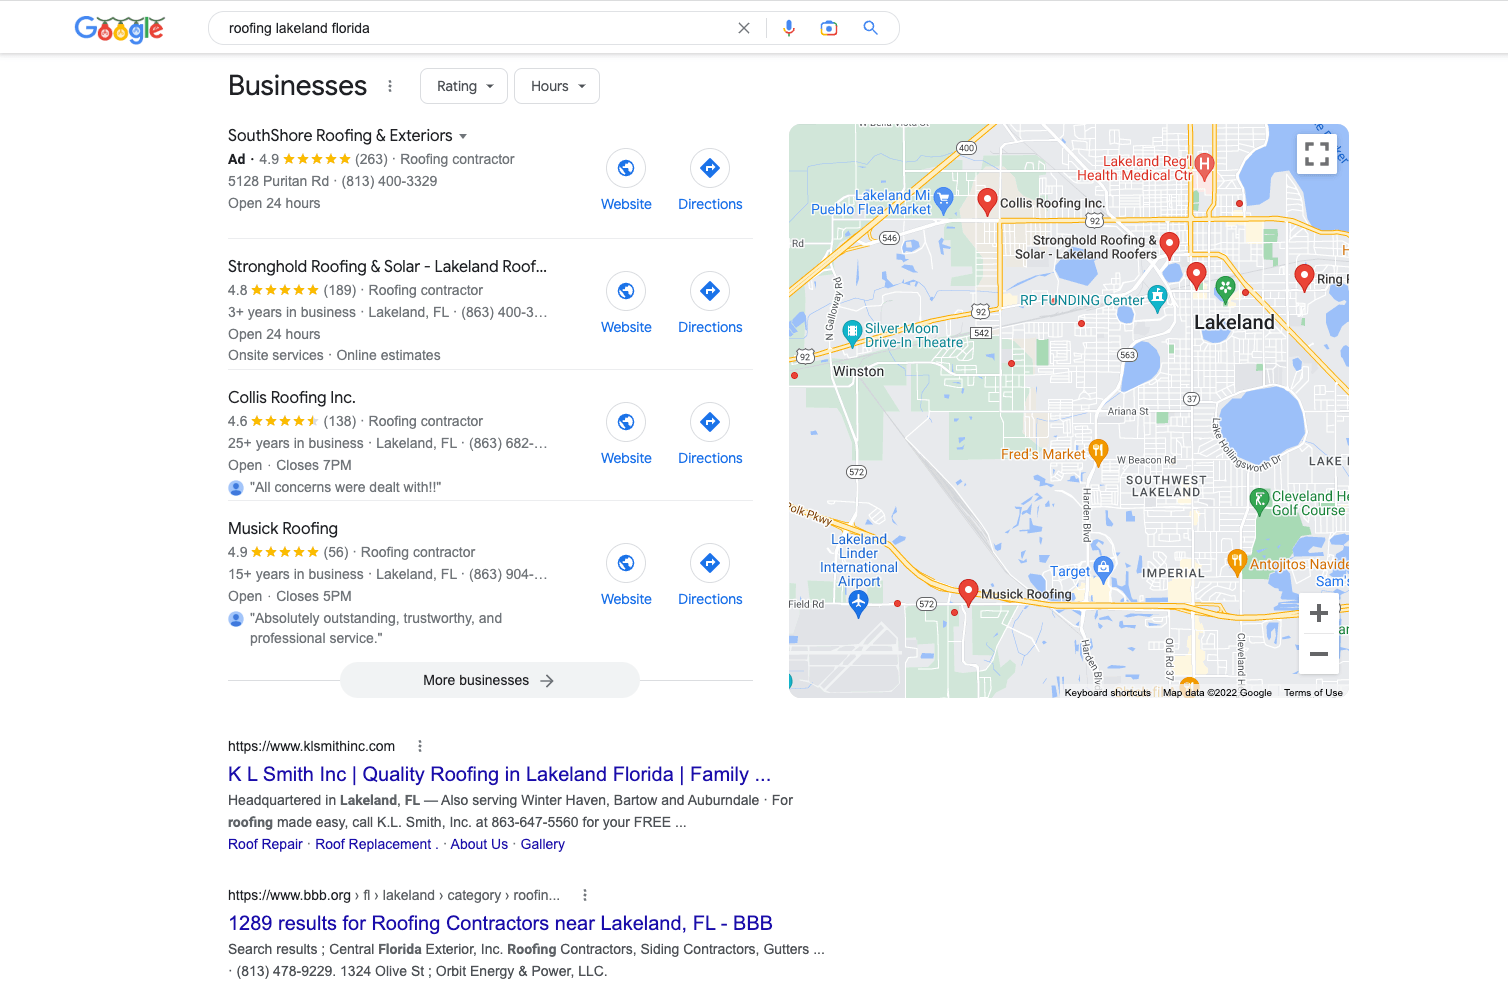Select Musick Roofing pin on map
Screen dimensions: 1508x1001
(x=968, y=590)
